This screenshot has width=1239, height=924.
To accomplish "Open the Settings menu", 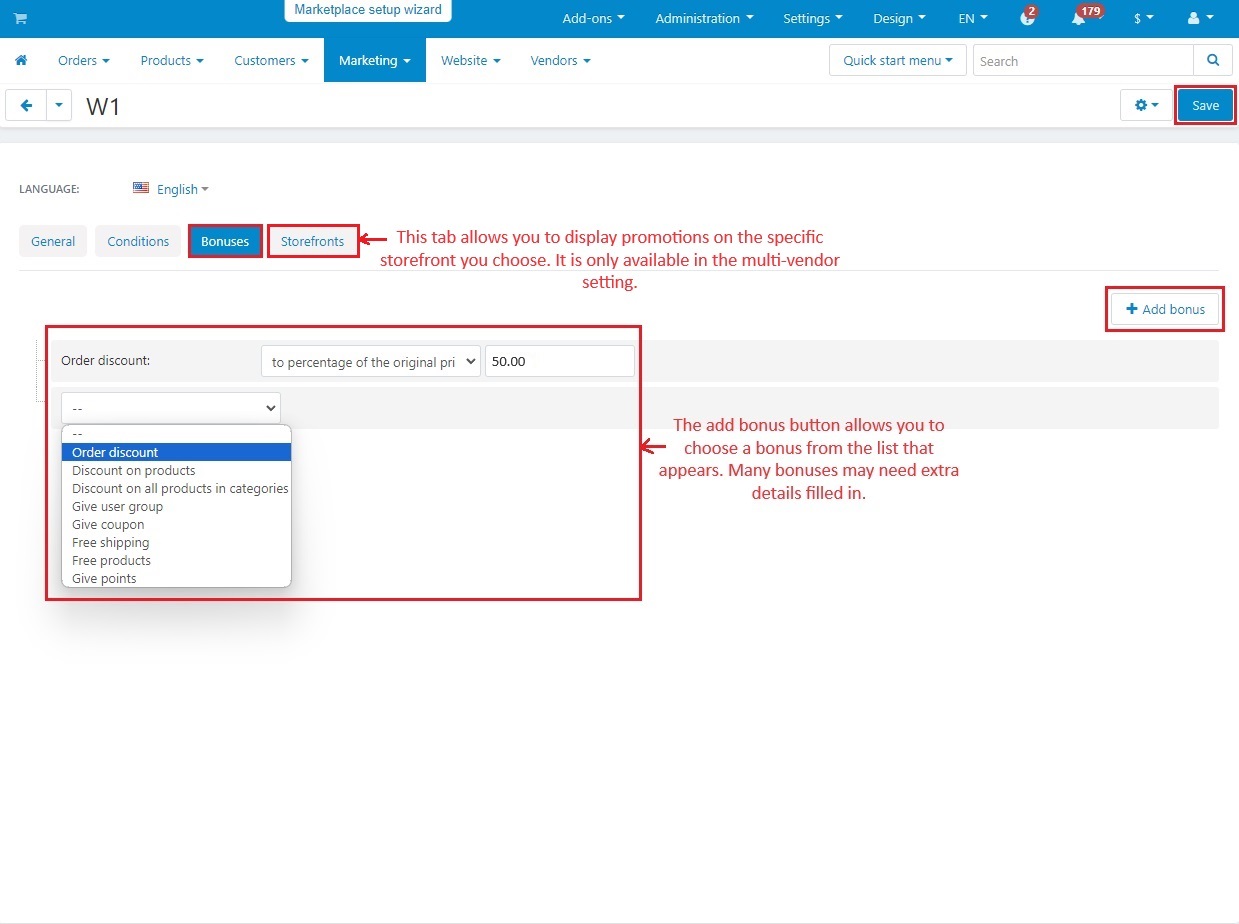I will tap(813, 18).
